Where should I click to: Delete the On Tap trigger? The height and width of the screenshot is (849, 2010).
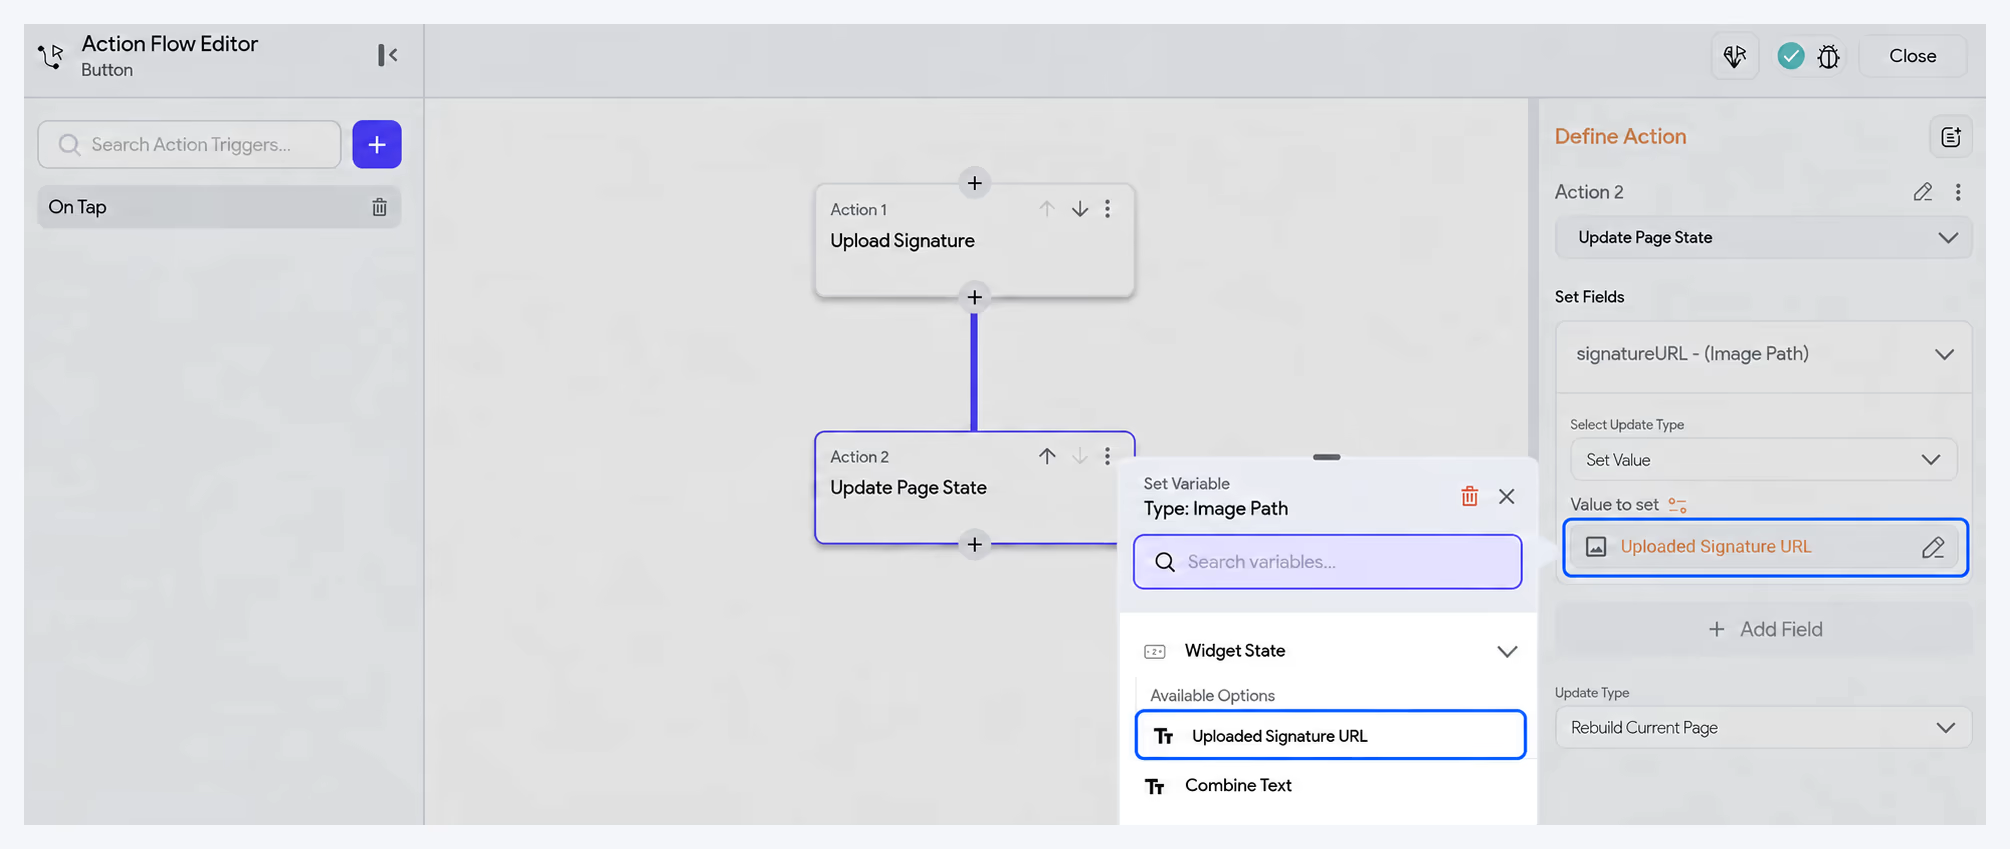tap(380, 207)
